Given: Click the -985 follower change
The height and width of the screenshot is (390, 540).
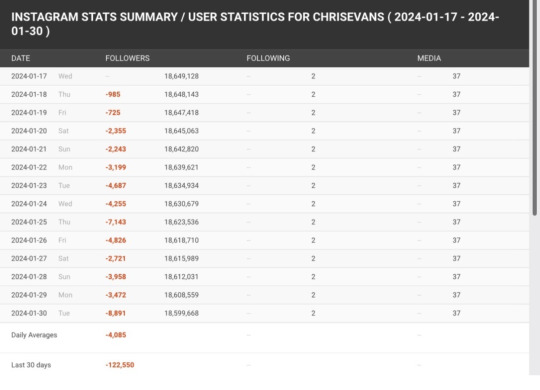Looking at the screenshot, I should (113, 94).
